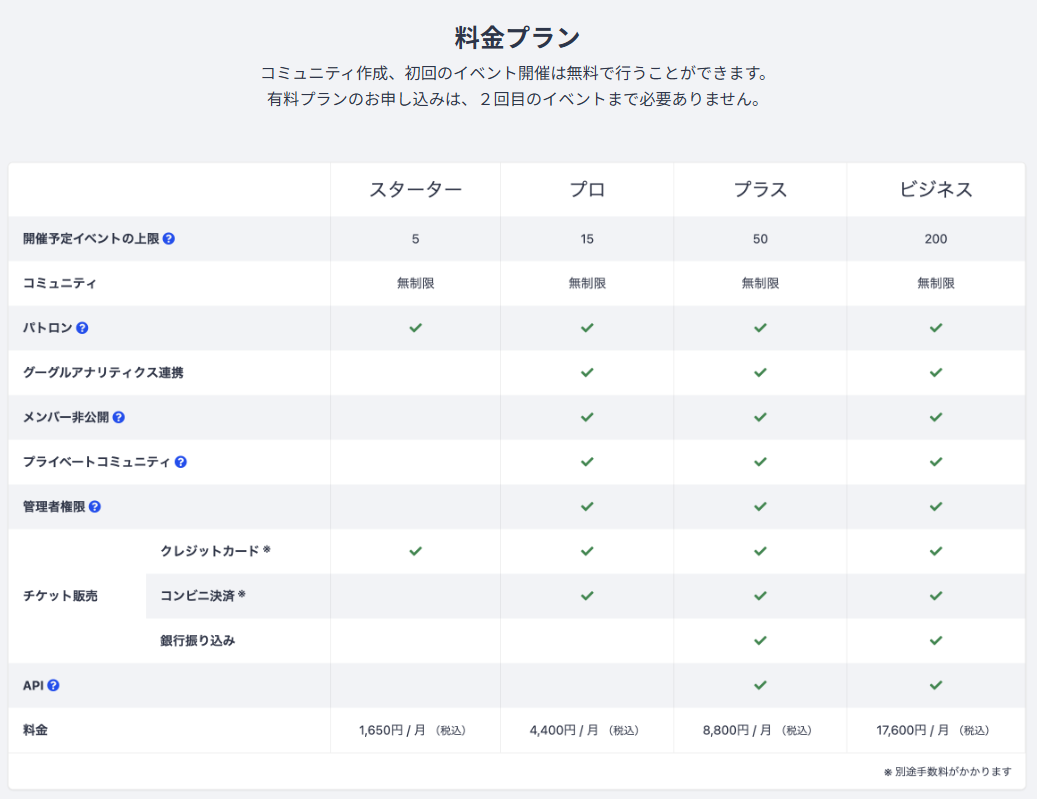This screenshot has height=799, width=1037.
Task: Click コンビニ決済 checkmark under プロ
Action: pos(587,596)
